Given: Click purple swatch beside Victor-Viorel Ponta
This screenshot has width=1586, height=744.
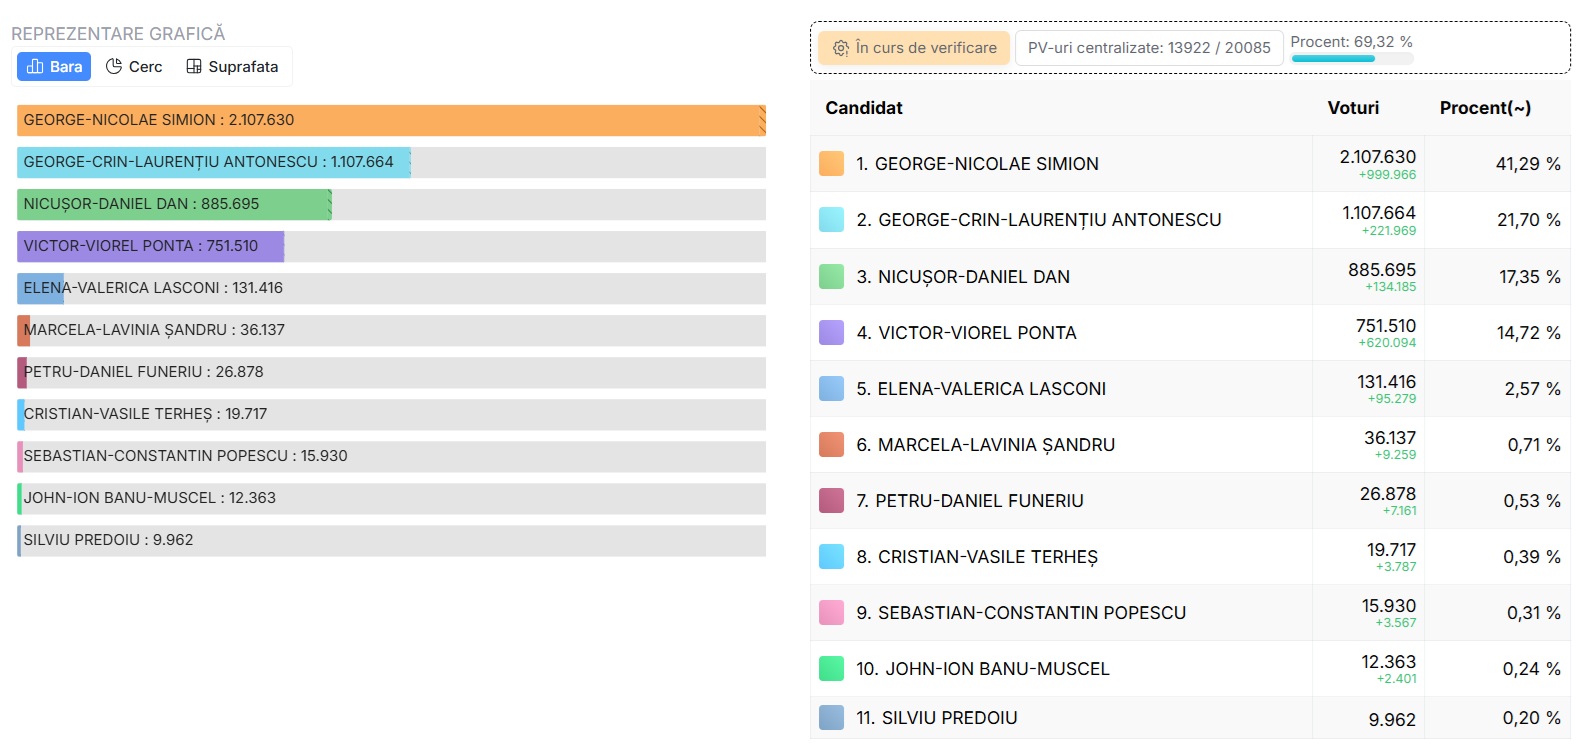Looking at the screenshot, I should point(831,333).
